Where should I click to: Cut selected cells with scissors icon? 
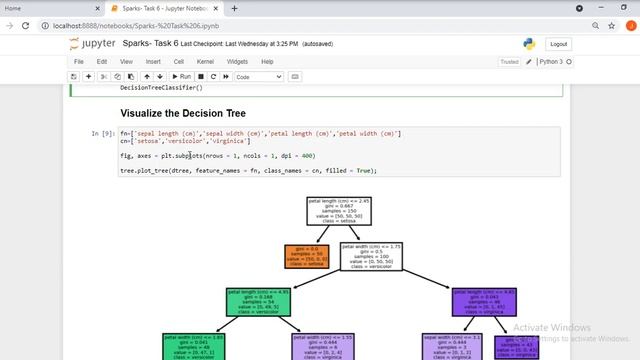[104, 77]
